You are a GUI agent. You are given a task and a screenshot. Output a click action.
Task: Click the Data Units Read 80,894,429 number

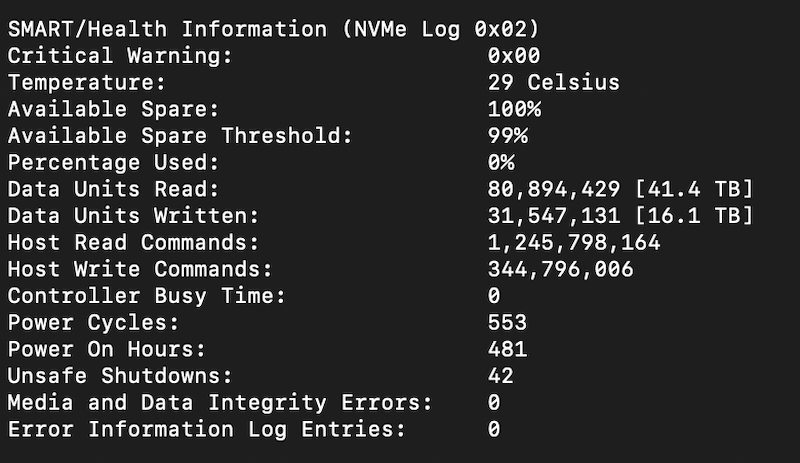pyautogui.click(x=554, y=189)
